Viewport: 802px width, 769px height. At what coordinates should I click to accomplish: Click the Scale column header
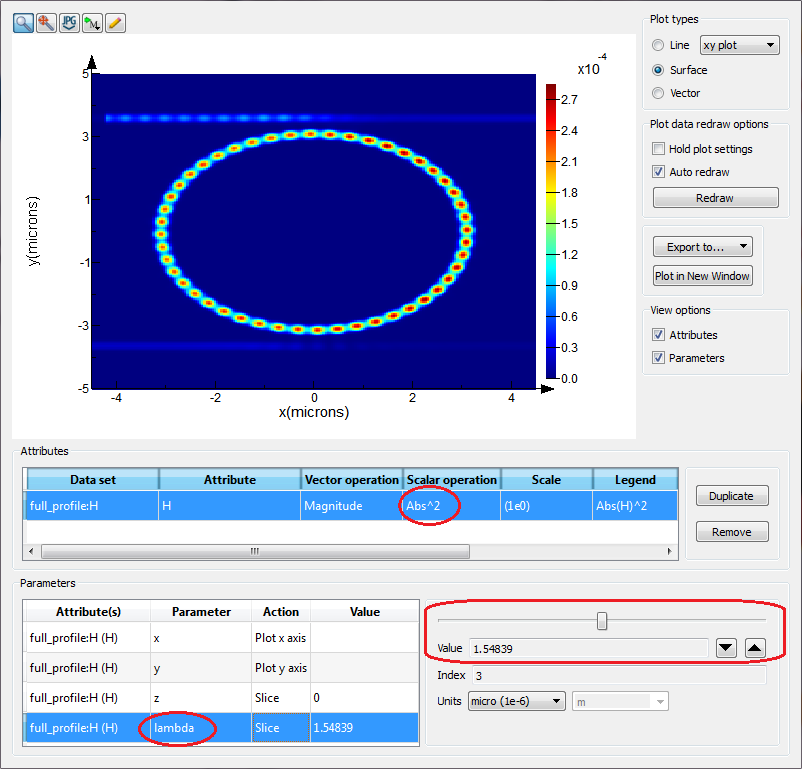pos(546,479)
